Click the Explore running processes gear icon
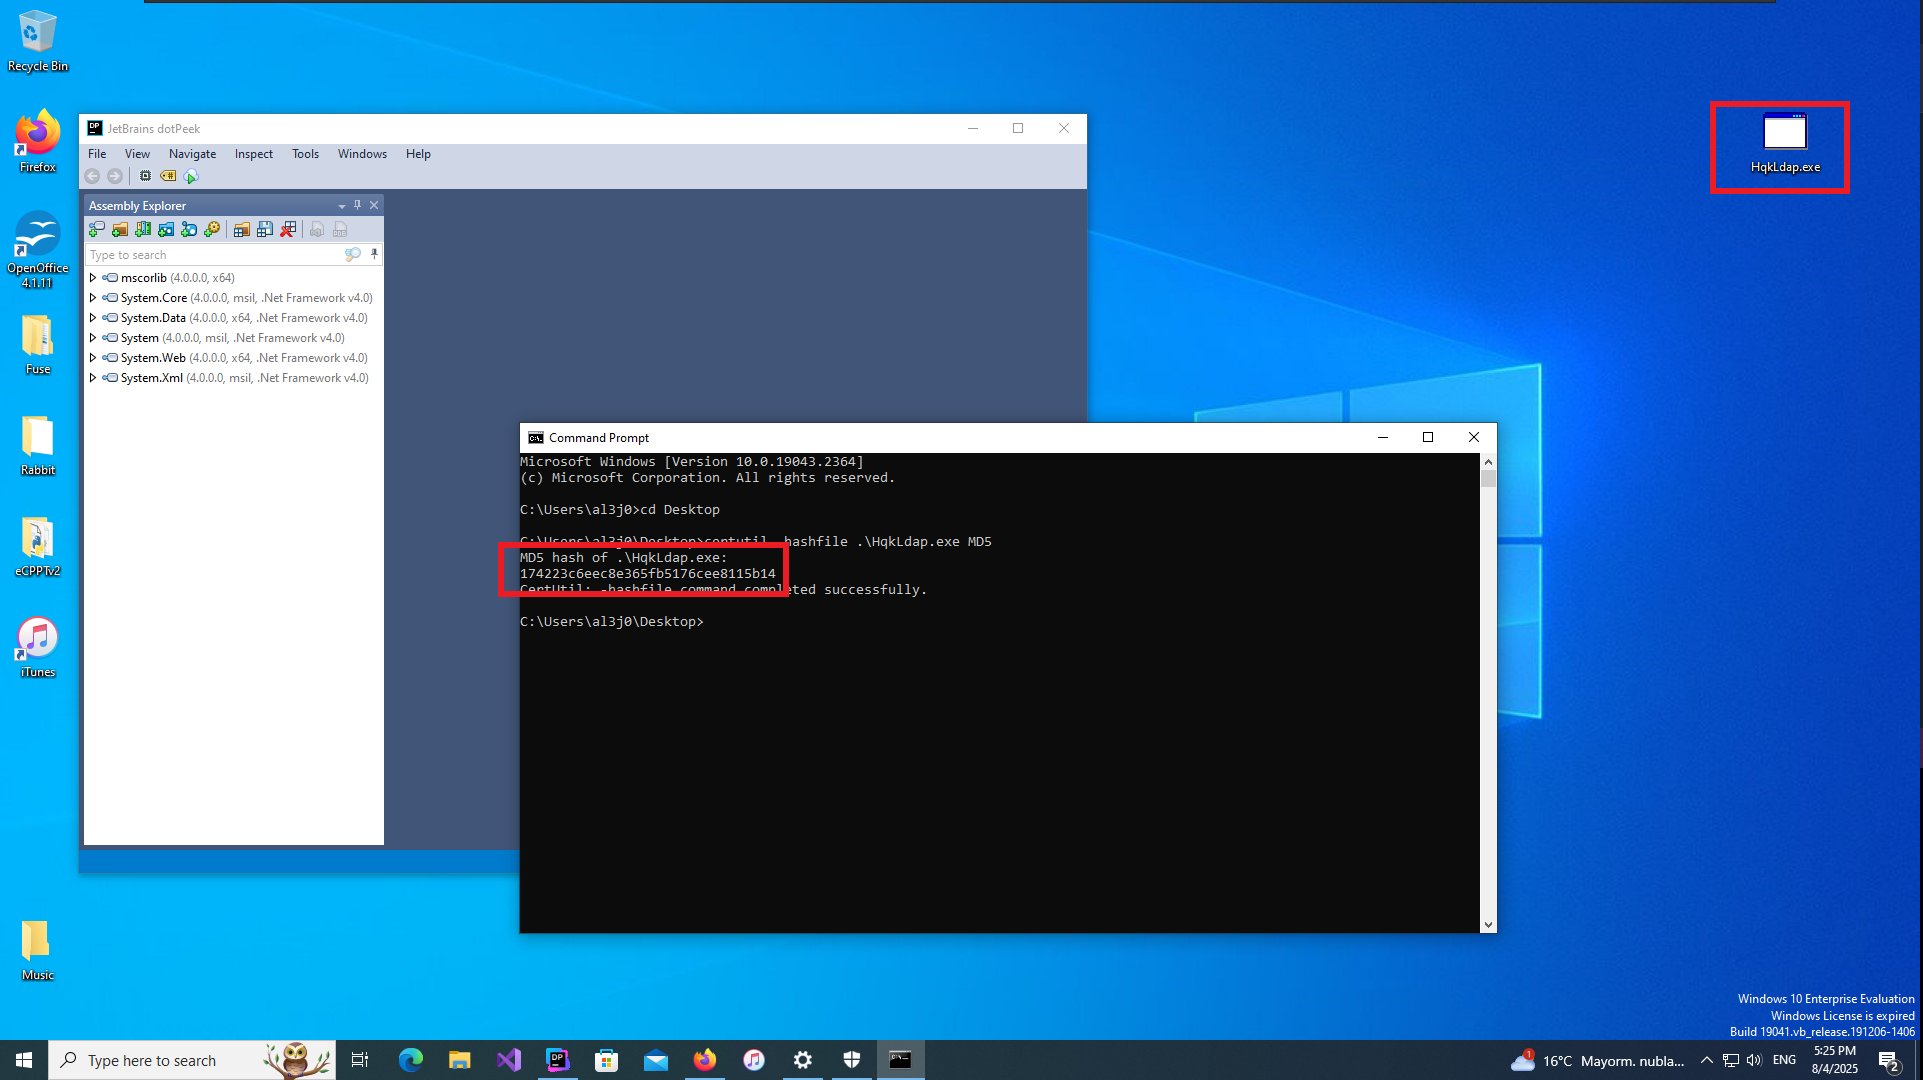The width and height of the screenshot is (1923, 1080). [x=212, y=230]
